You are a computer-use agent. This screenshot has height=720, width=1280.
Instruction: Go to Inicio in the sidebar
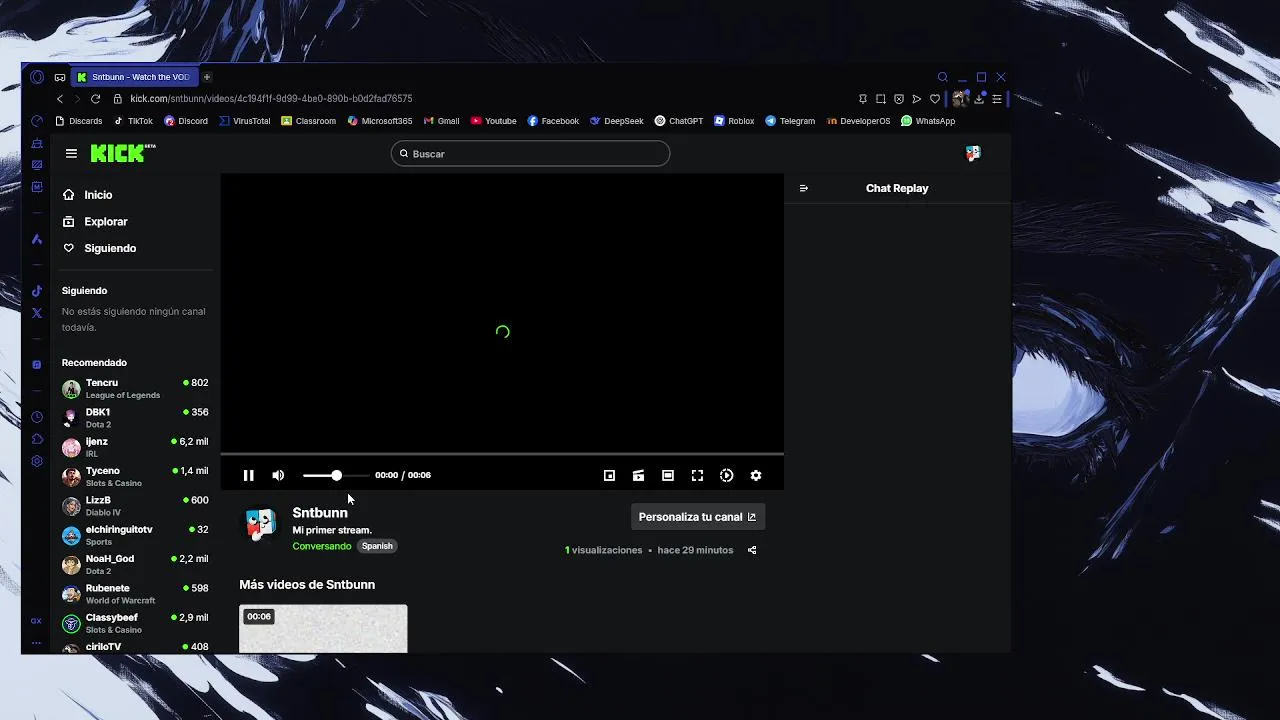(x=87, y=195)
